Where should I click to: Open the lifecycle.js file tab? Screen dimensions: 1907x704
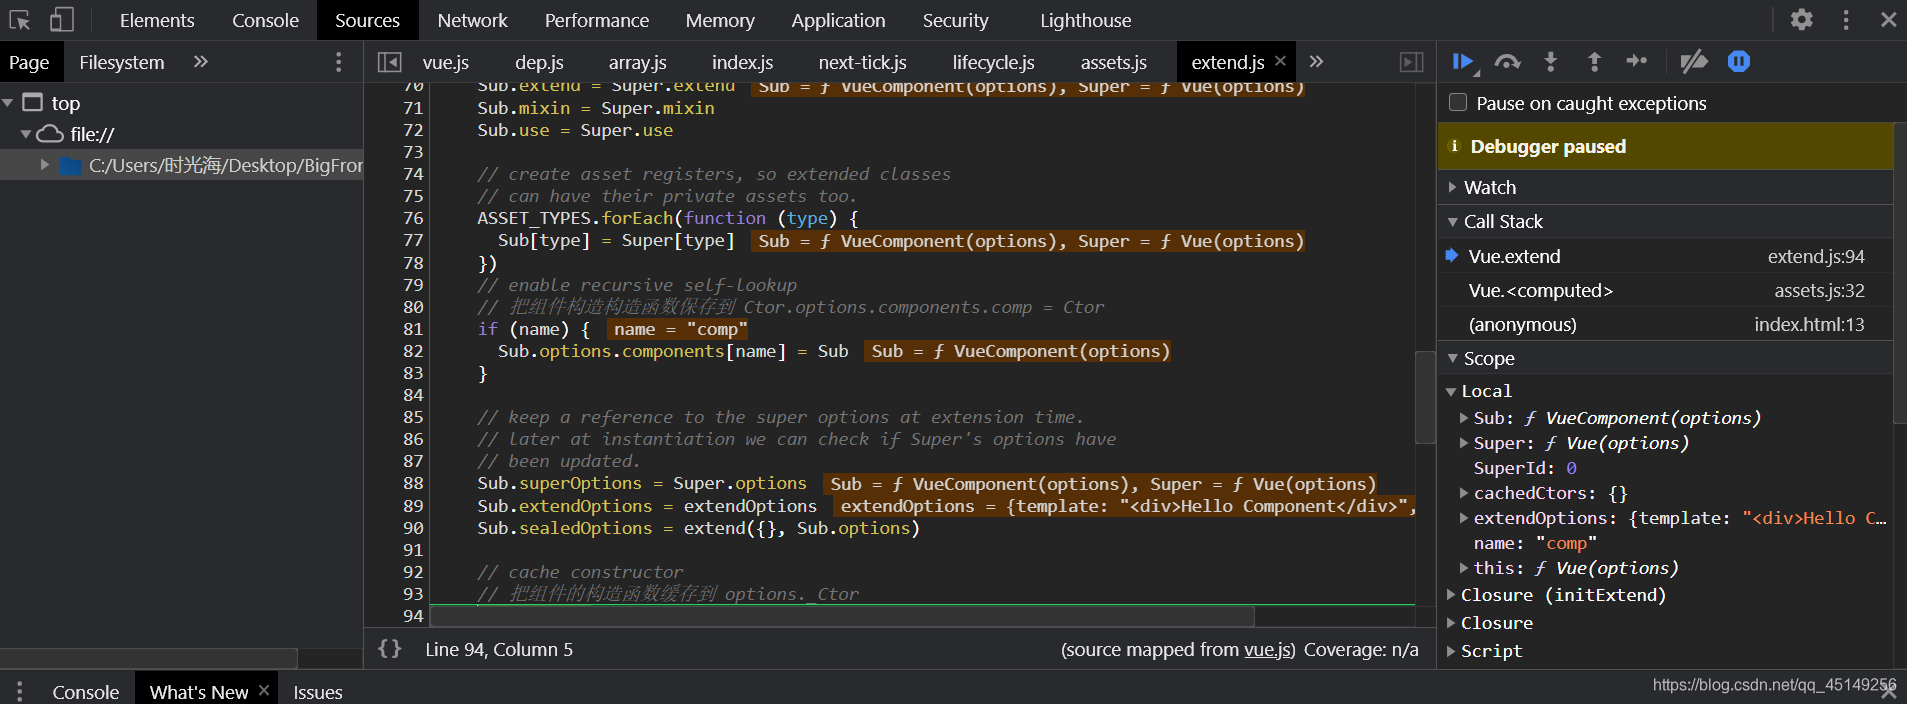click(993, 62)
